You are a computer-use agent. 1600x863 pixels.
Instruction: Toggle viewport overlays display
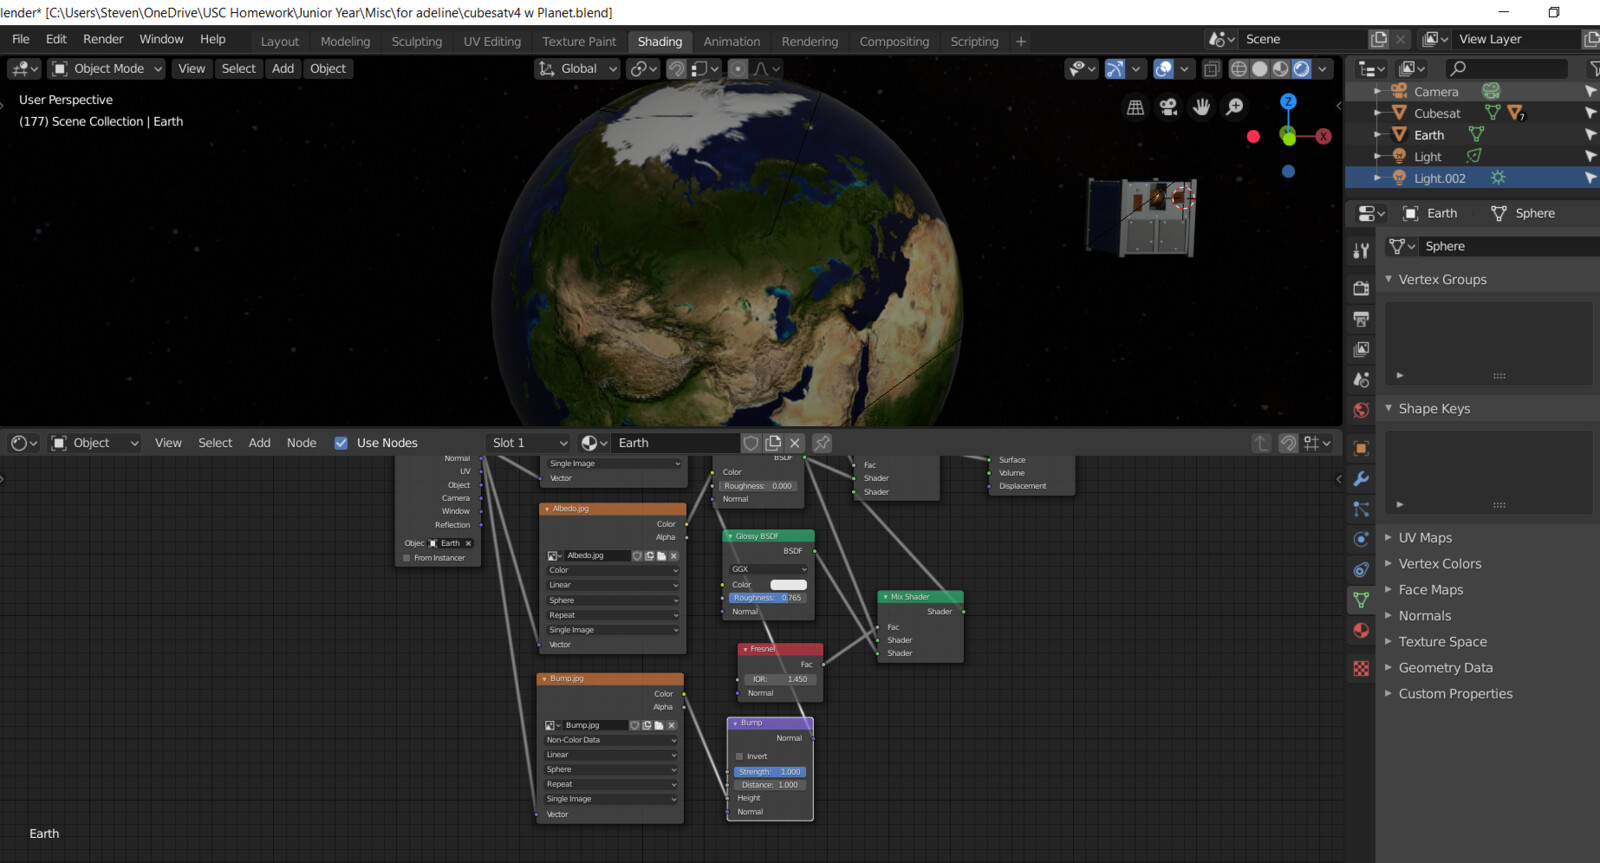[x=1163, y=69]
